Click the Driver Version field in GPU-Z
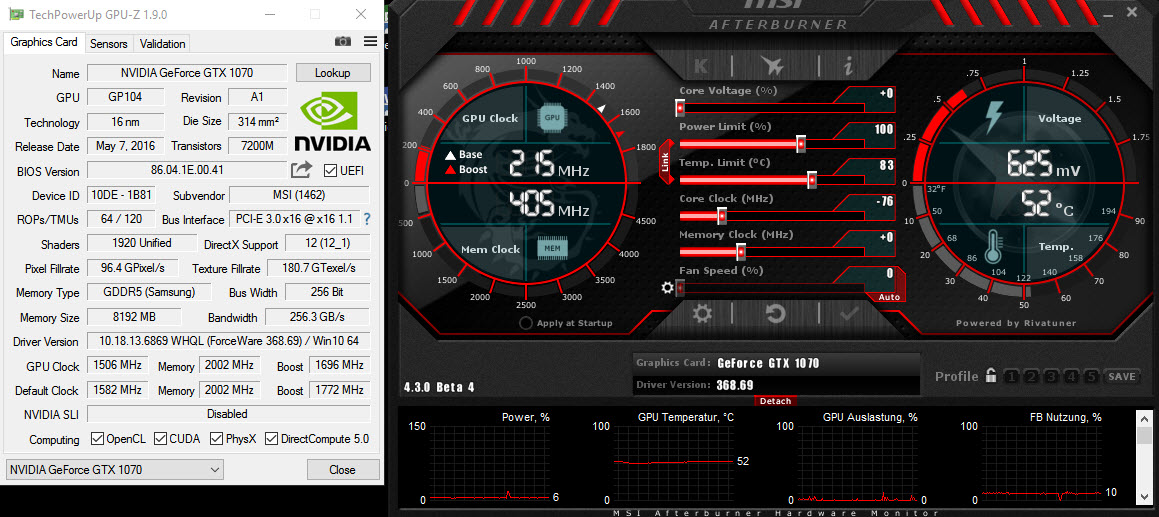Viewport: 1159px width, 517px height. tap(228, 341)
